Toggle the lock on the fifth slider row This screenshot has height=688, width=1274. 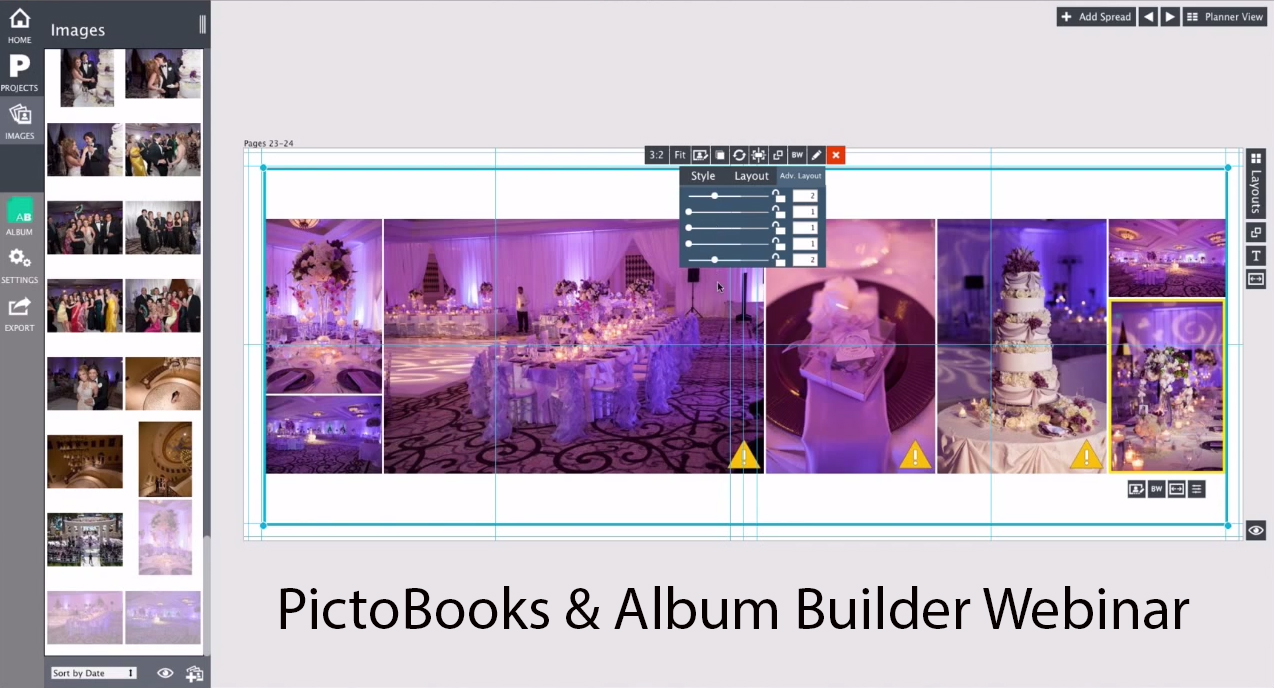tap(778, 259)
